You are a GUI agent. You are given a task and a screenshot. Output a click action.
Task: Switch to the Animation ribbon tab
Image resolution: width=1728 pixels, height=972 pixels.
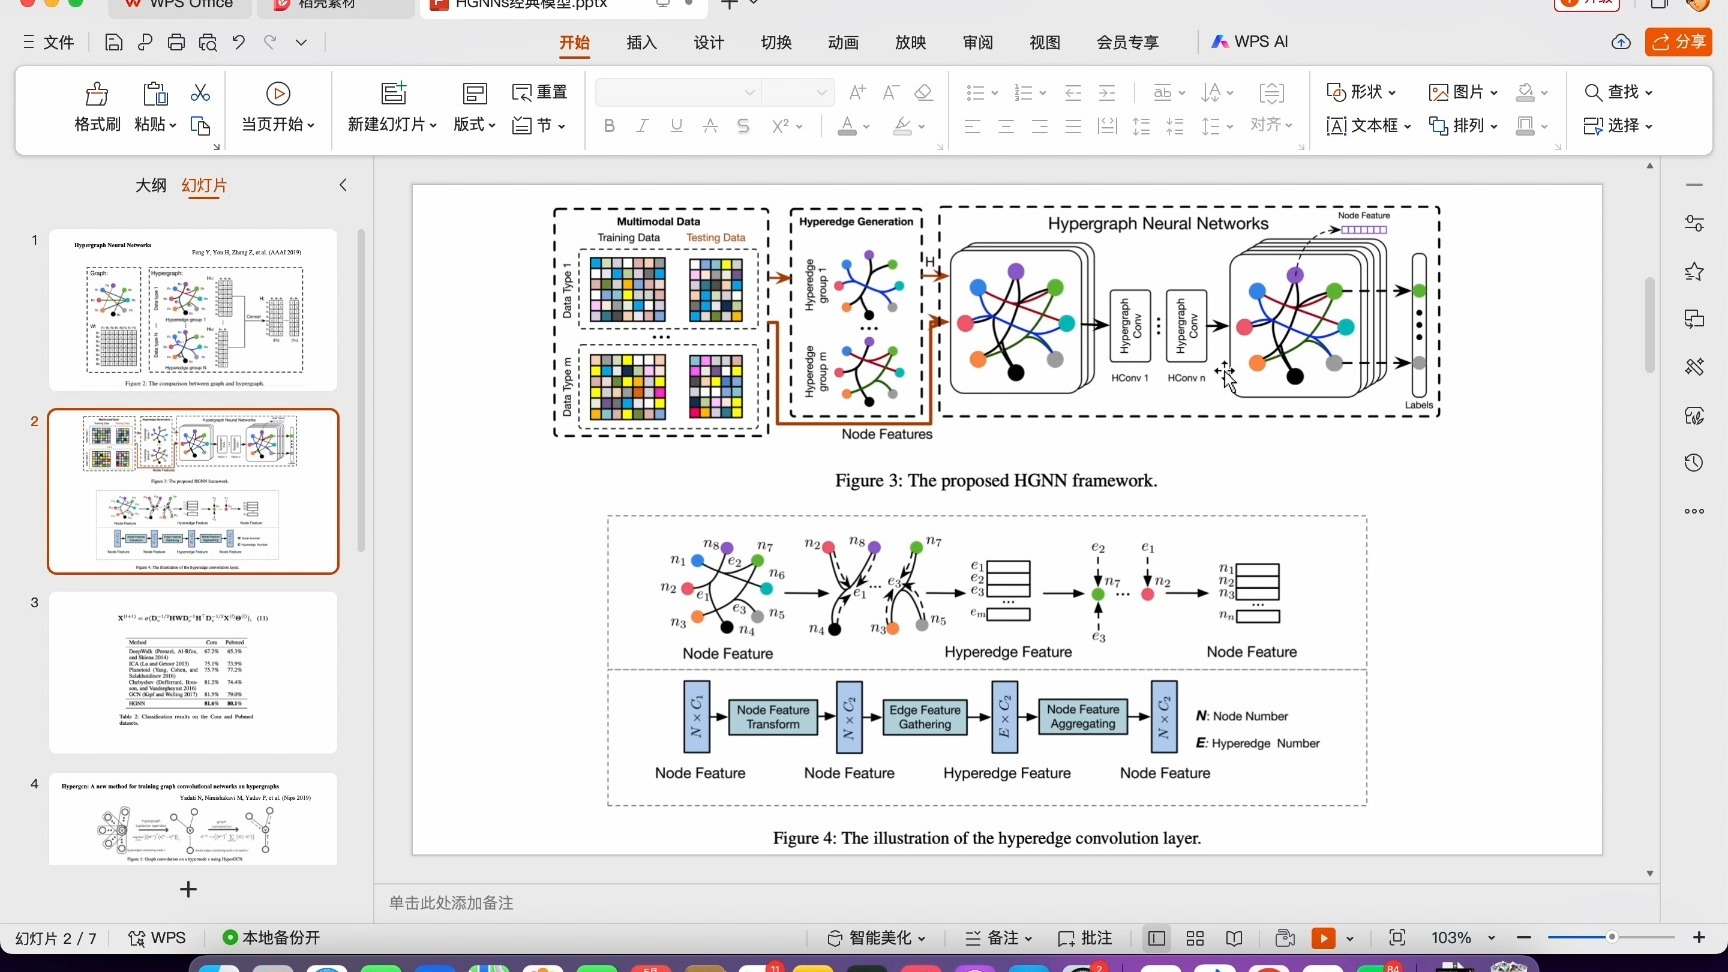pyautogui.click(x=843, y=42)
